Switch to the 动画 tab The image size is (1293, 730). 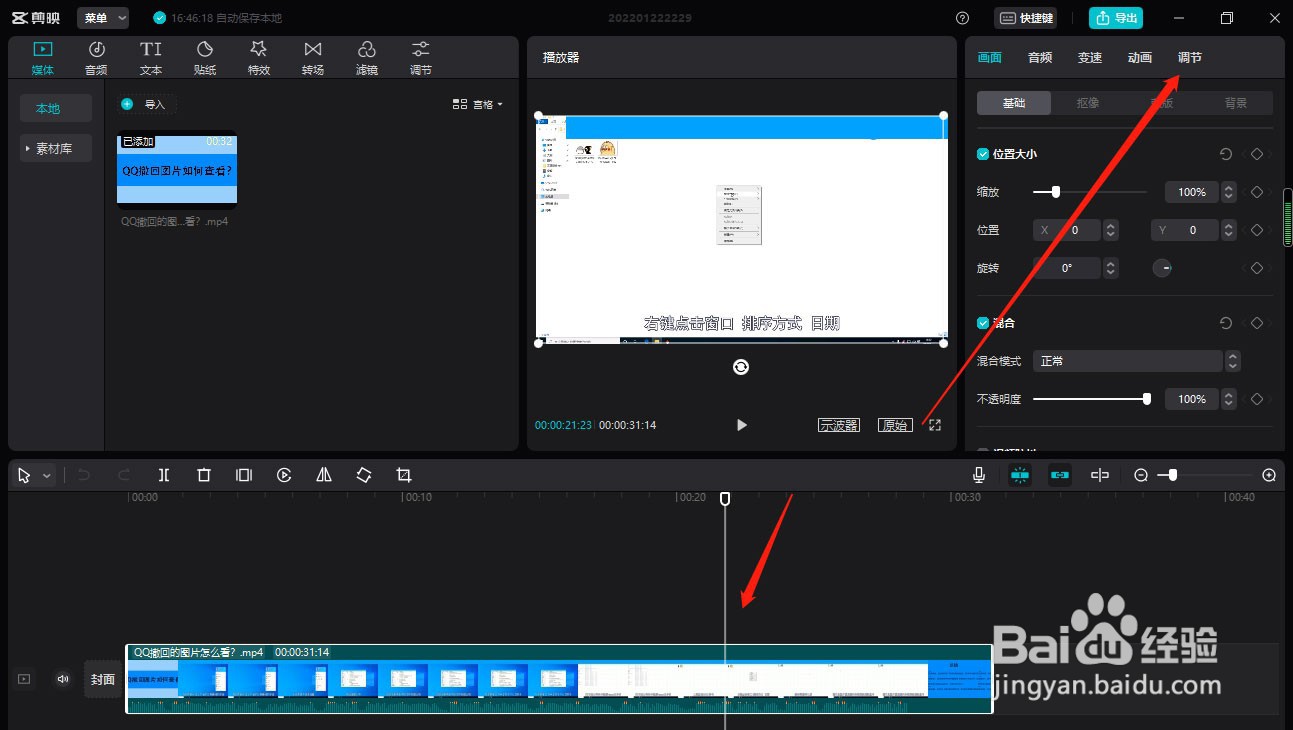click(1140, 57)
